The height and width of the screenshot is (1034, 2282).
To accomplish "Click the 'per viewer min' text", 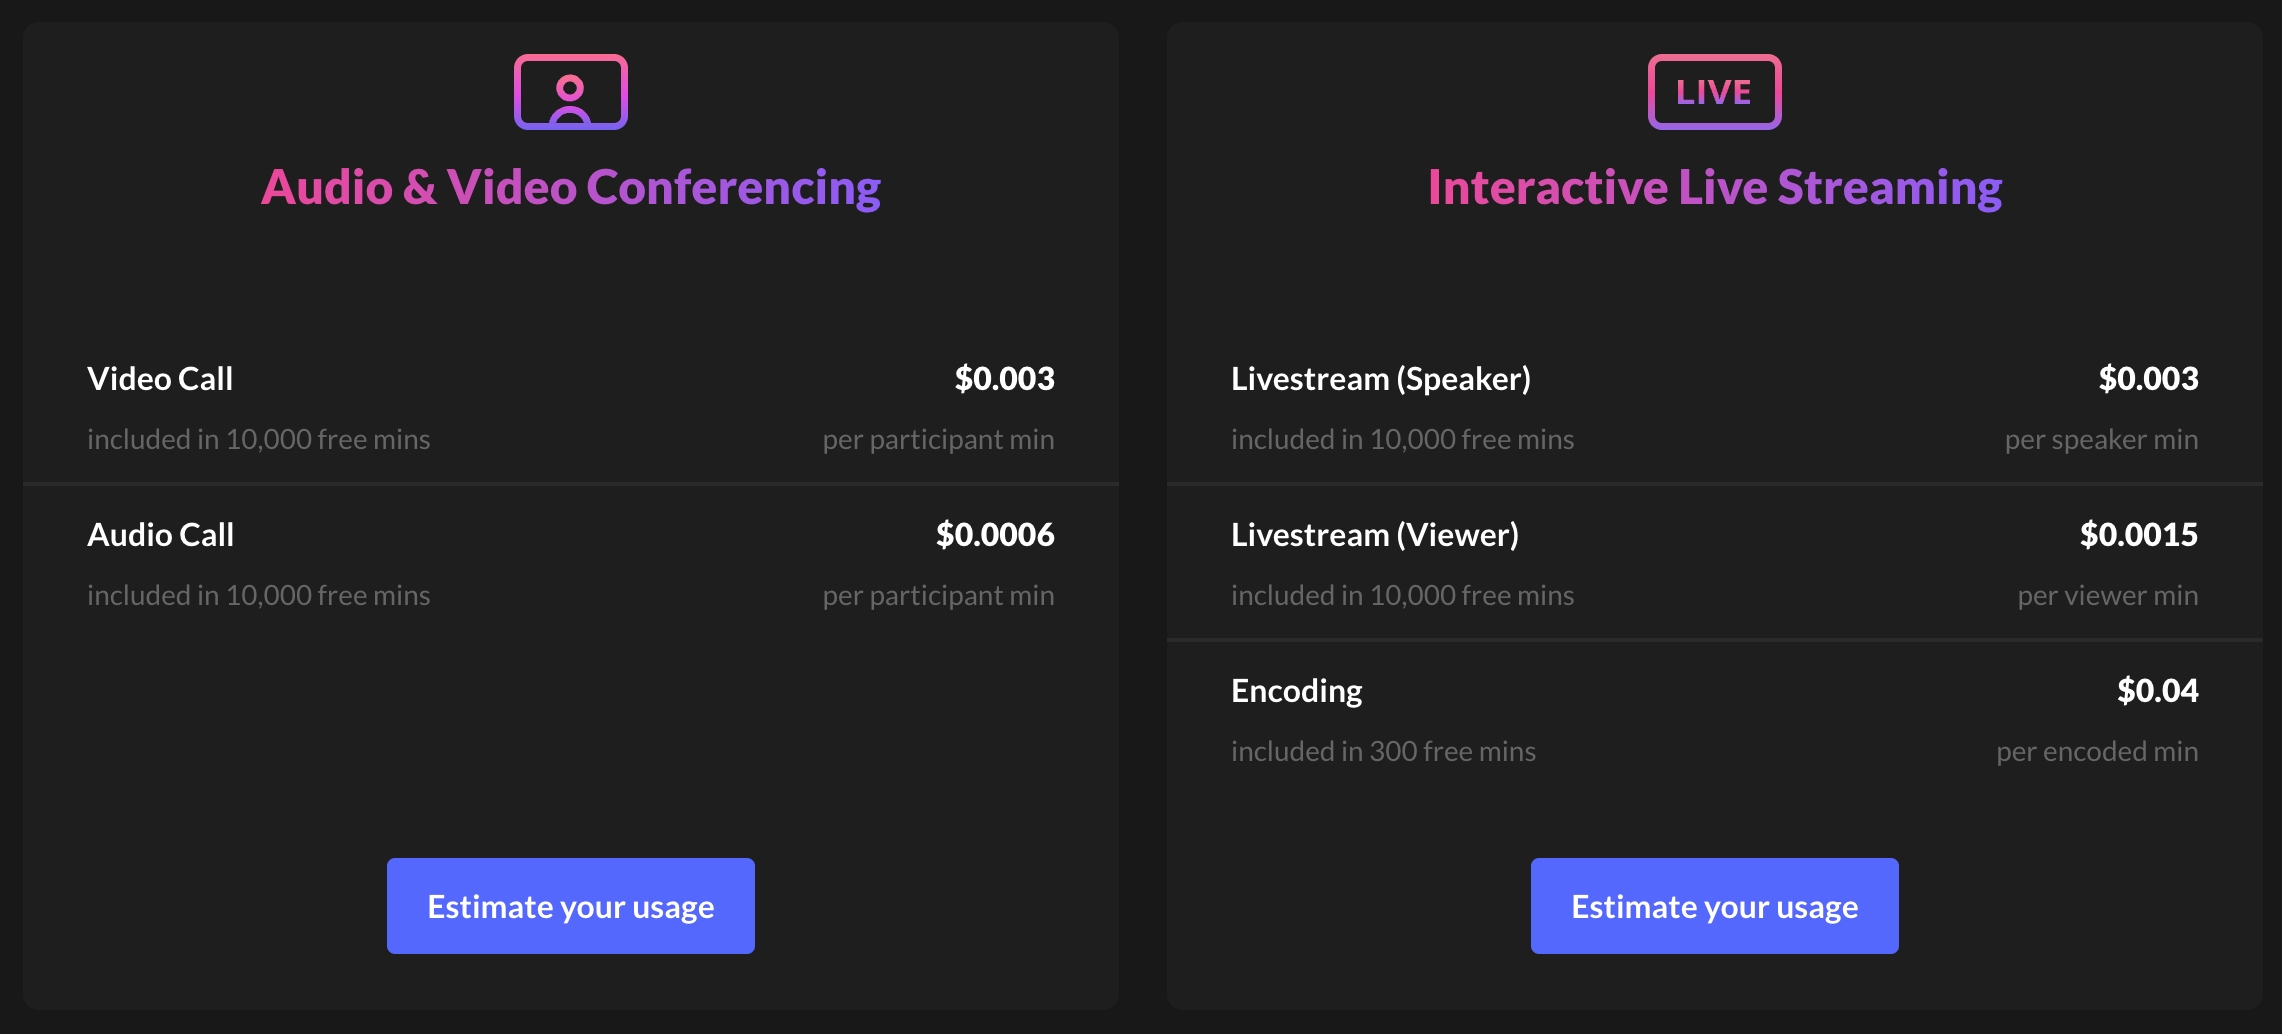I will point(2107,596).
